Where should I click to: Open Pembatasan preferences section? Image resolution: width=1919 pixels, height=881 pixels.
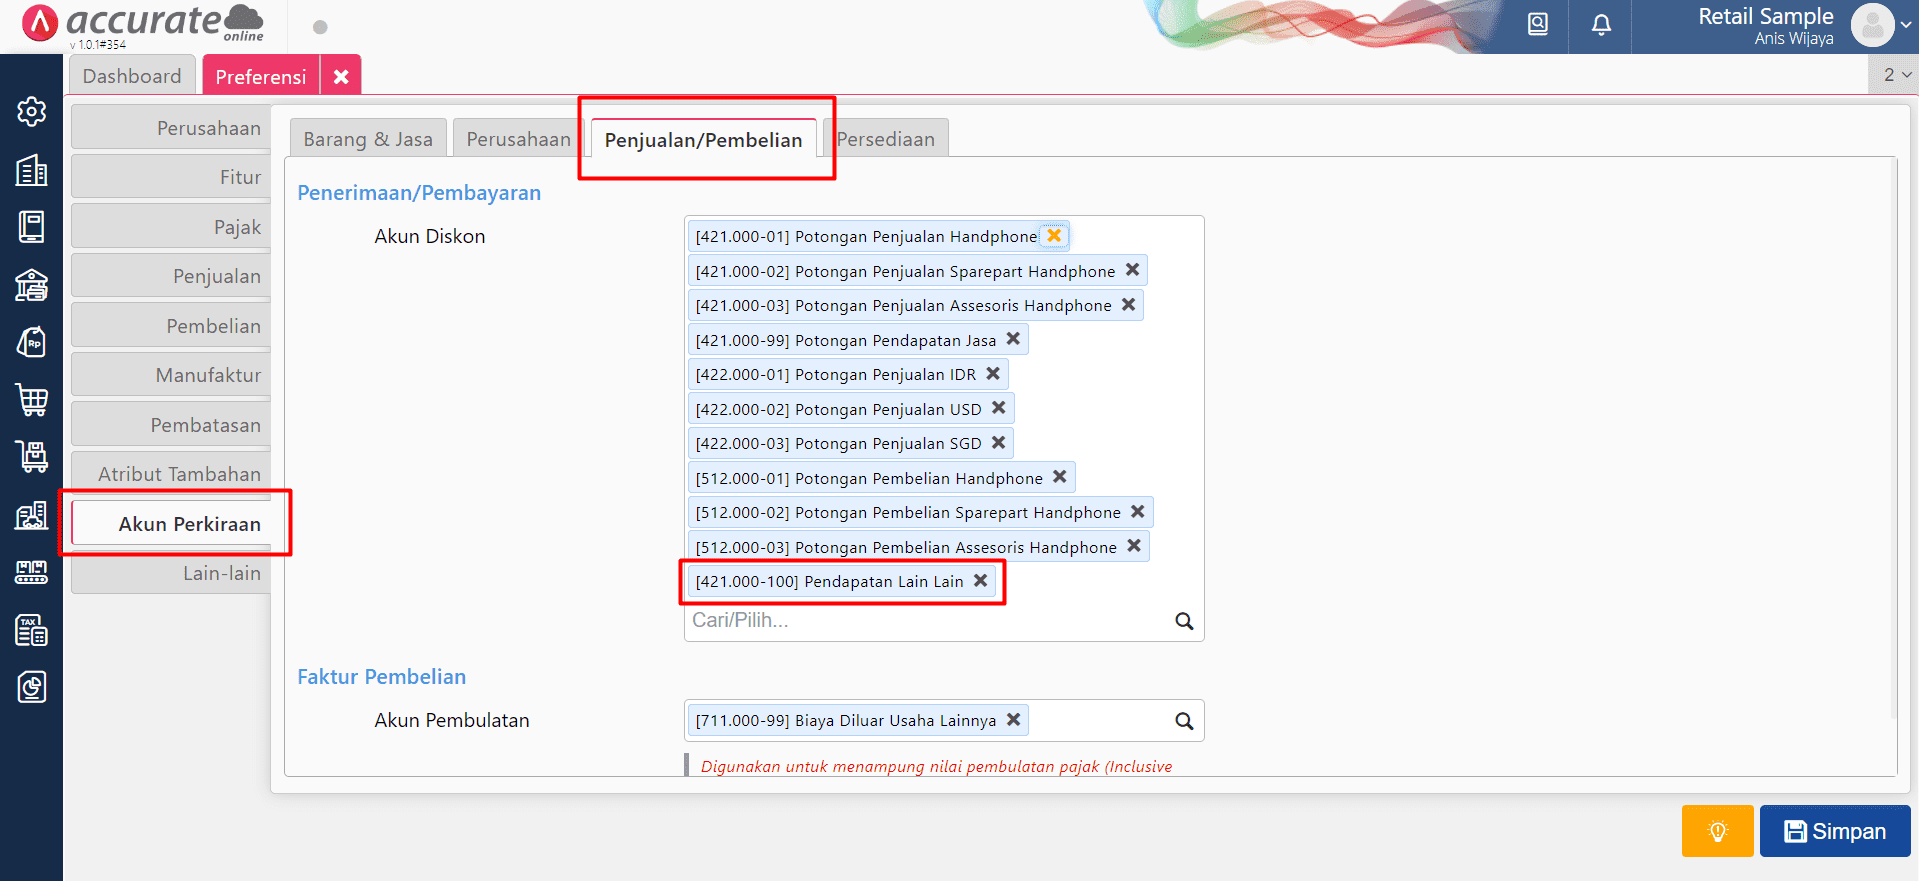(x=171, y=425)
